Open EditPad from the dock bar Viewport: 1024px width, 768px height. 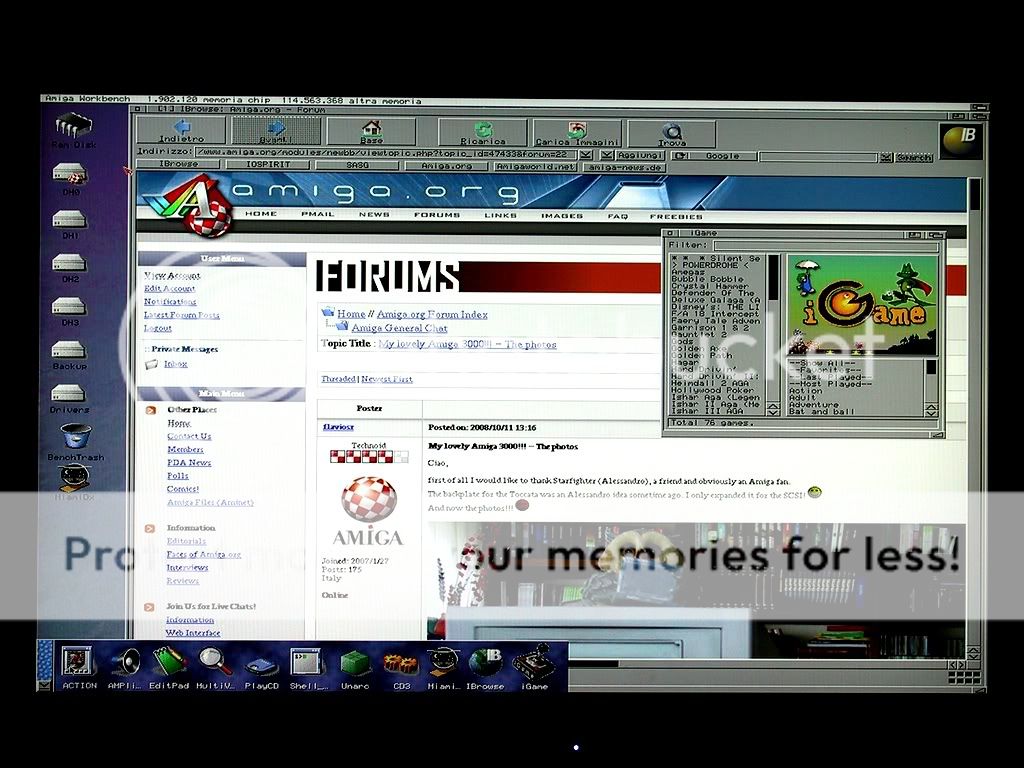(169, 667)
